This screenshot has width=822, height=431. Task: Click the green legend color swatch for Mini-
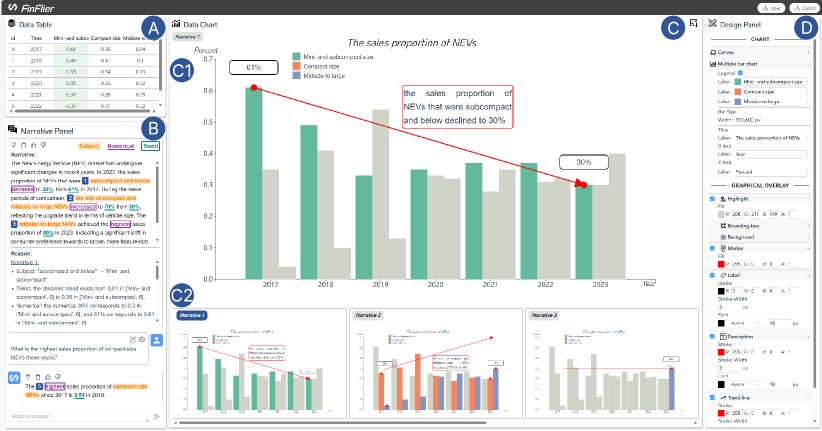pos(738,82)
